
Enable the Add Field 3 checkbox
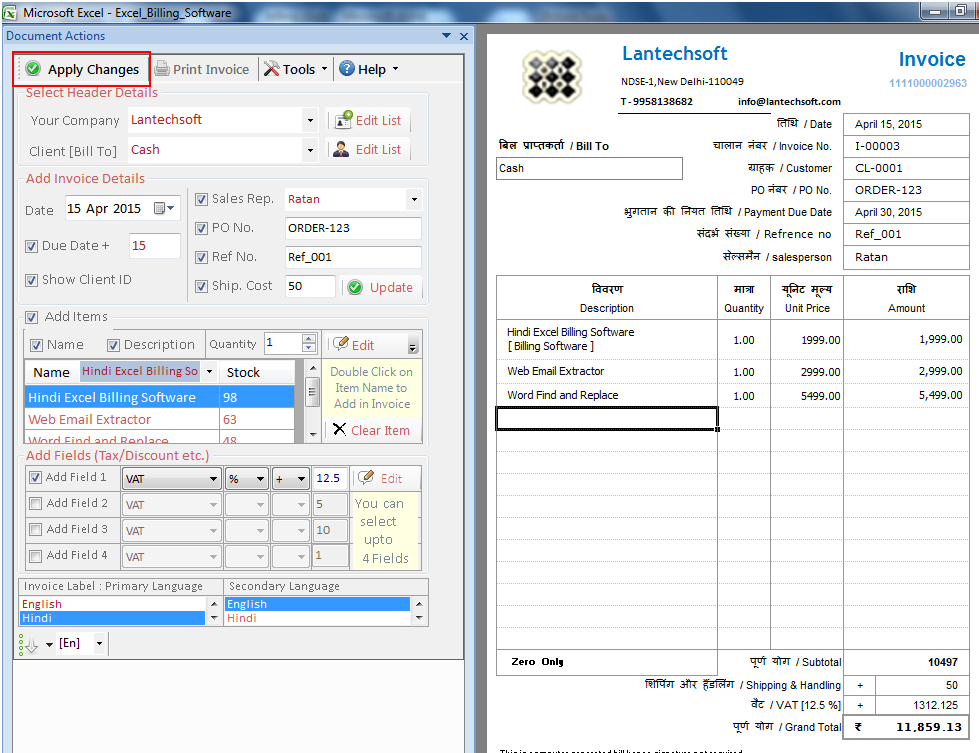click(x=36, y=529)
